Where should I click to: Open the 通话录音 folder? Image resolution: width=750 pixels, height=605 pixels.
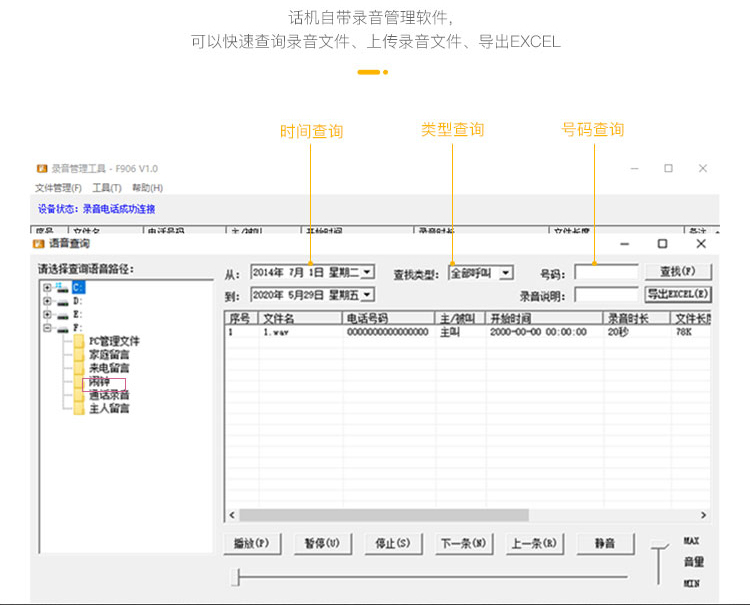108,395
